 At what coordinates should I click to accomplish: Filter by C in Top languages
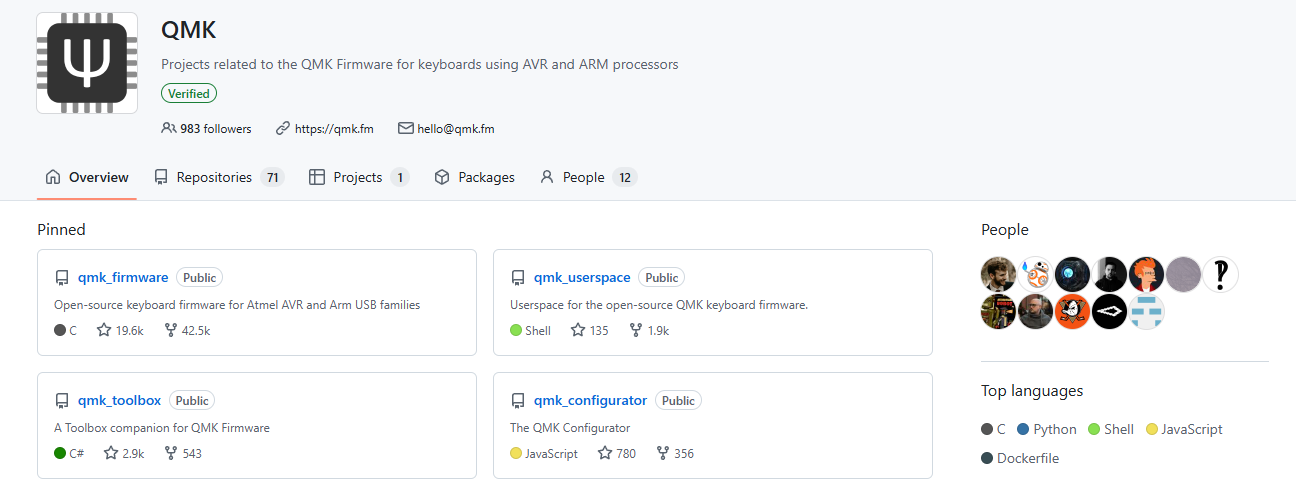994,429
